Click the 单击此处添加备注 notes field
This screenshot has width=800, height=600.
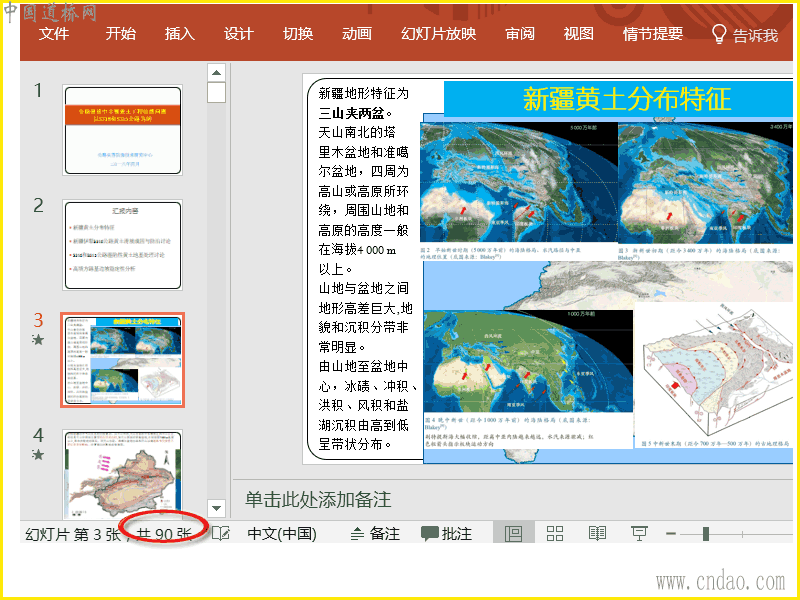pyautogui.click(x=318, y=500)
